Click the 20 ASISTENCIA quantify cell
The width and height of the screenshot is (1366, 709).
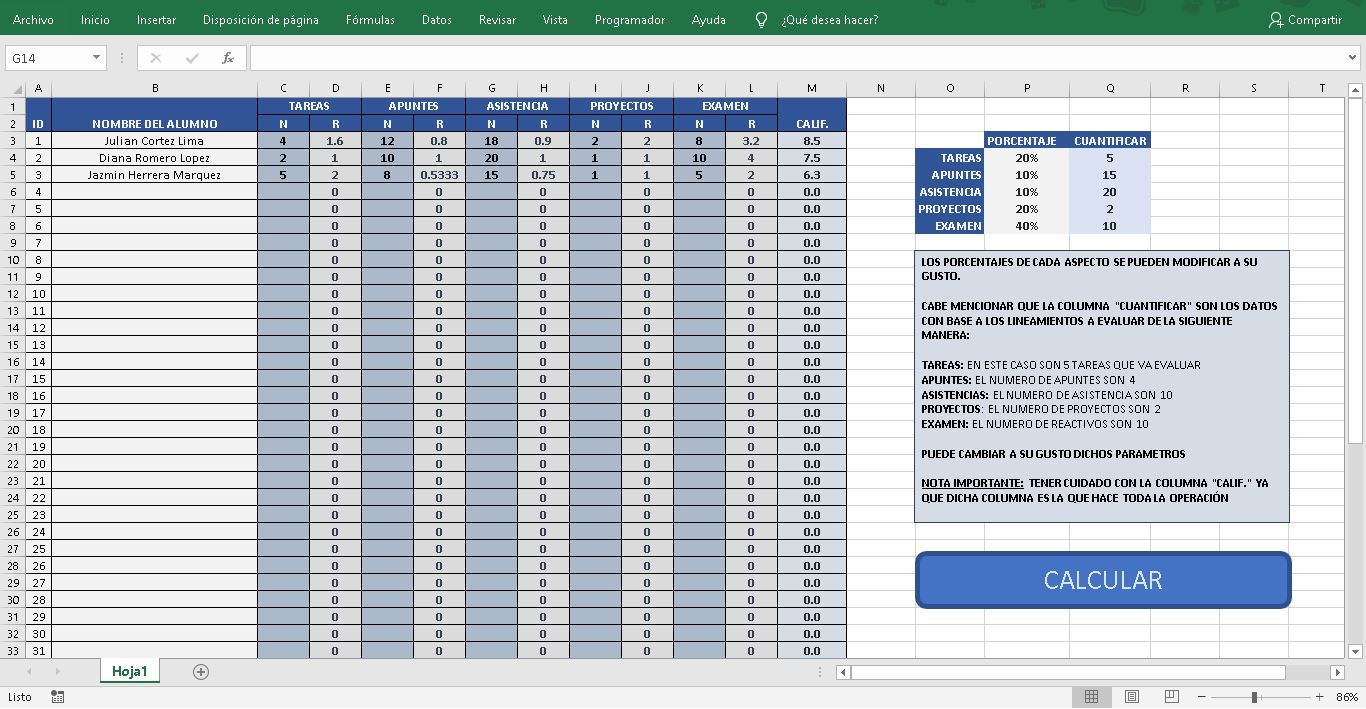pyautogui.click(x=1110, y=192)
